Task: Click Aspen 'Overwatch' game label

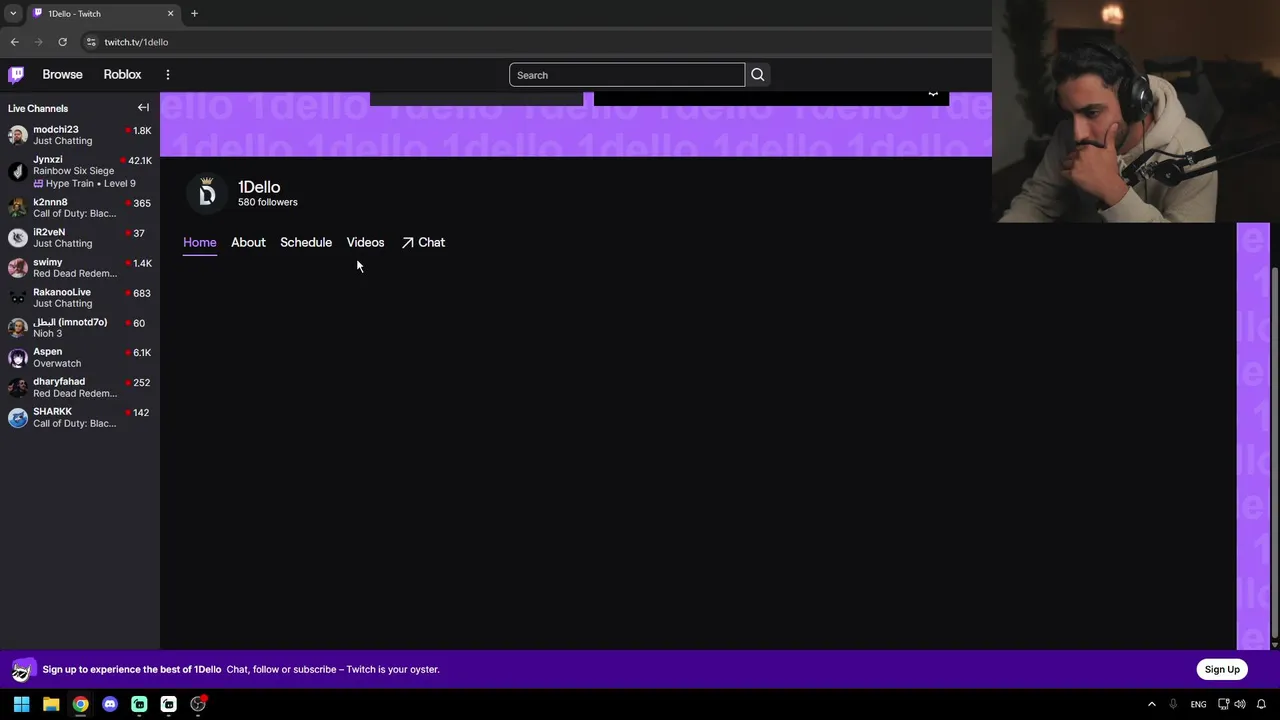Action: [x=57, y=363]
